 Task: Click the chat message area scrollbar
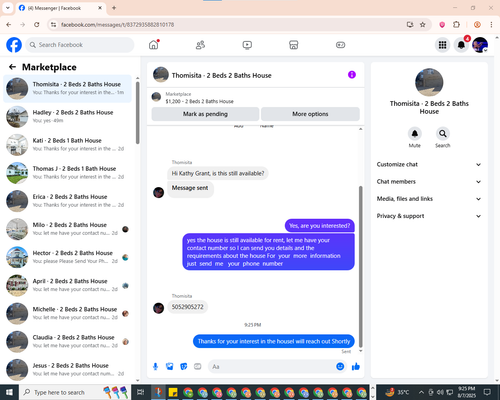[x=360, y=267]
